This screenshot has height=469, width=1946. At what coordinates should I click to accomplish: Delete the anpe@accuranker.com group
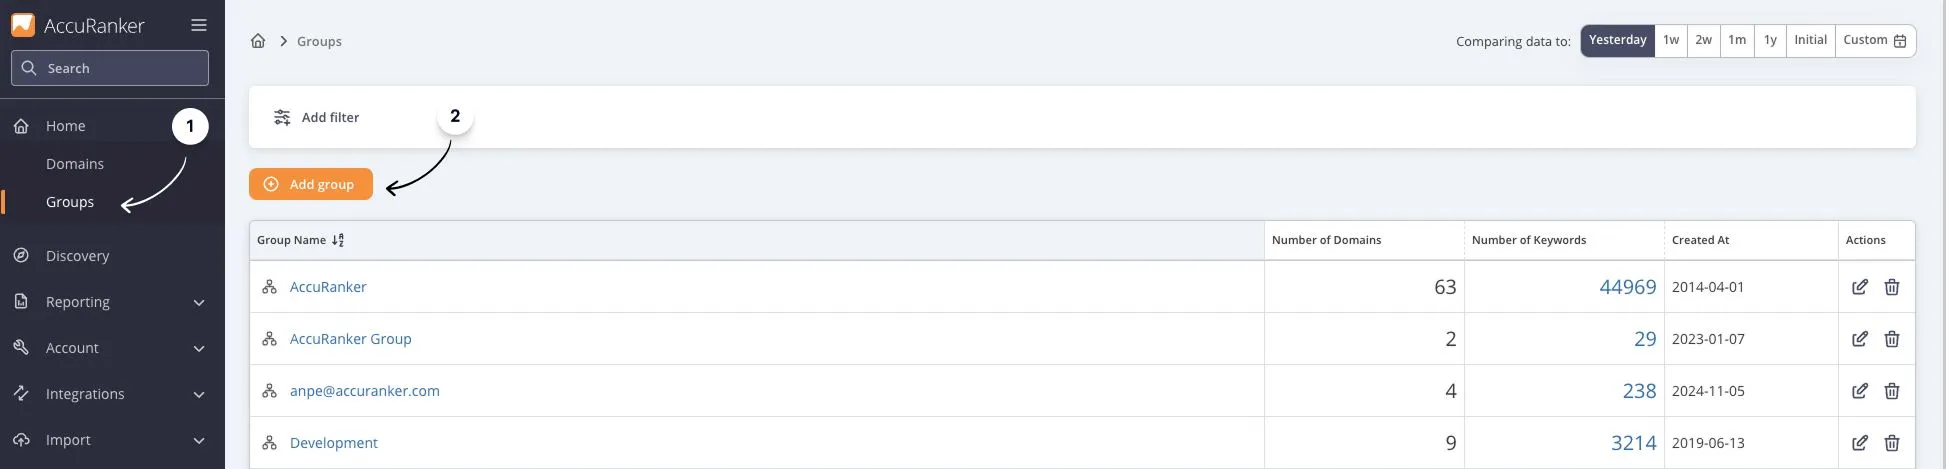tap(1891, 391)
